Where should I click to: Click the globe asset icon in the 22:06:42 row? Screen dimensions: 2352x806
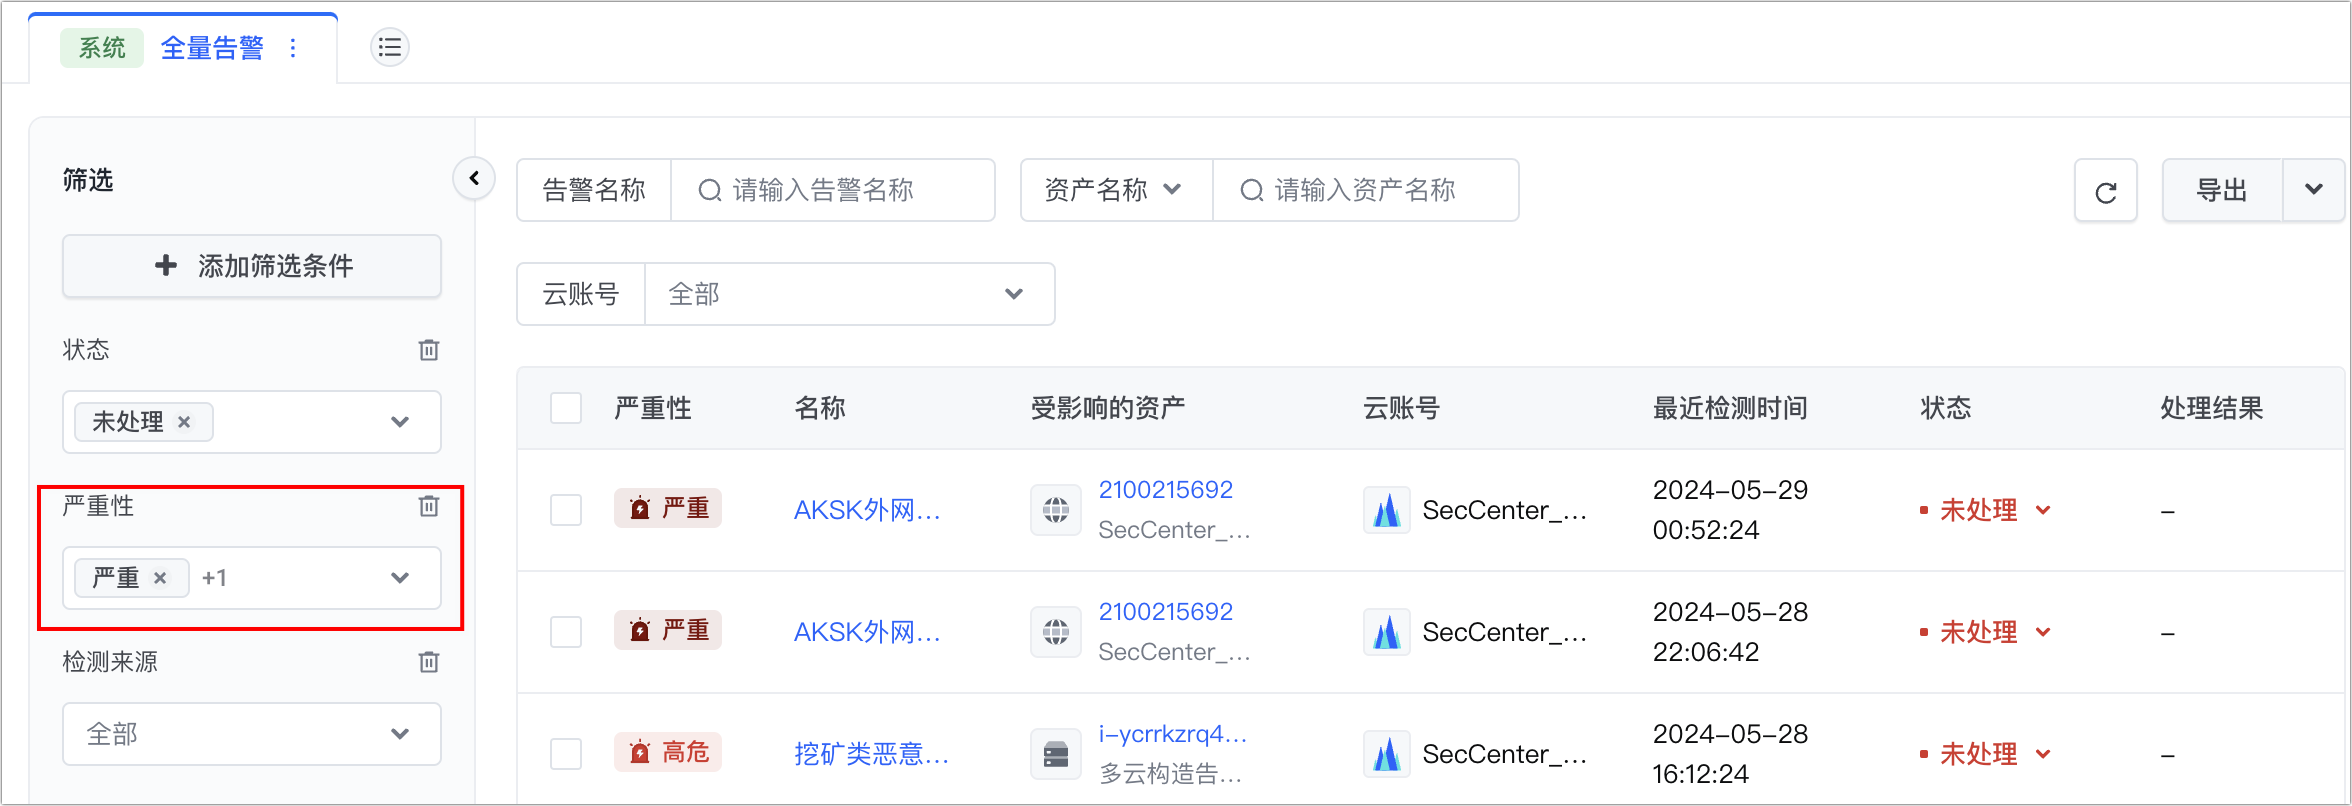point(1056,632)
